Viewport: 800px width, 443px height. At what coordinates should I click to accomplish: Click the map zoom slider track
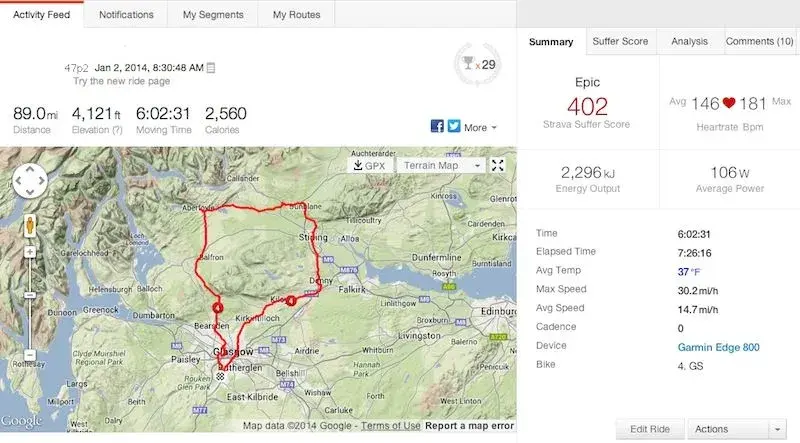coord(30,304)
